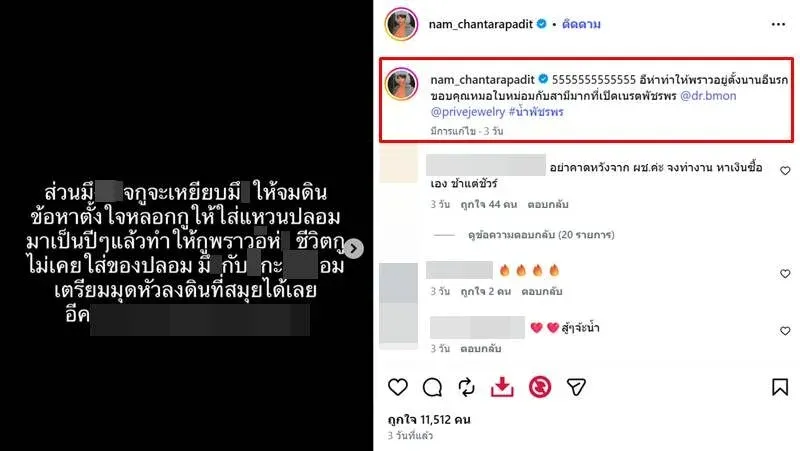Viewport: 800px width, 451px height.
Task: Save post with bookmark icon
Action: [780, 387]
